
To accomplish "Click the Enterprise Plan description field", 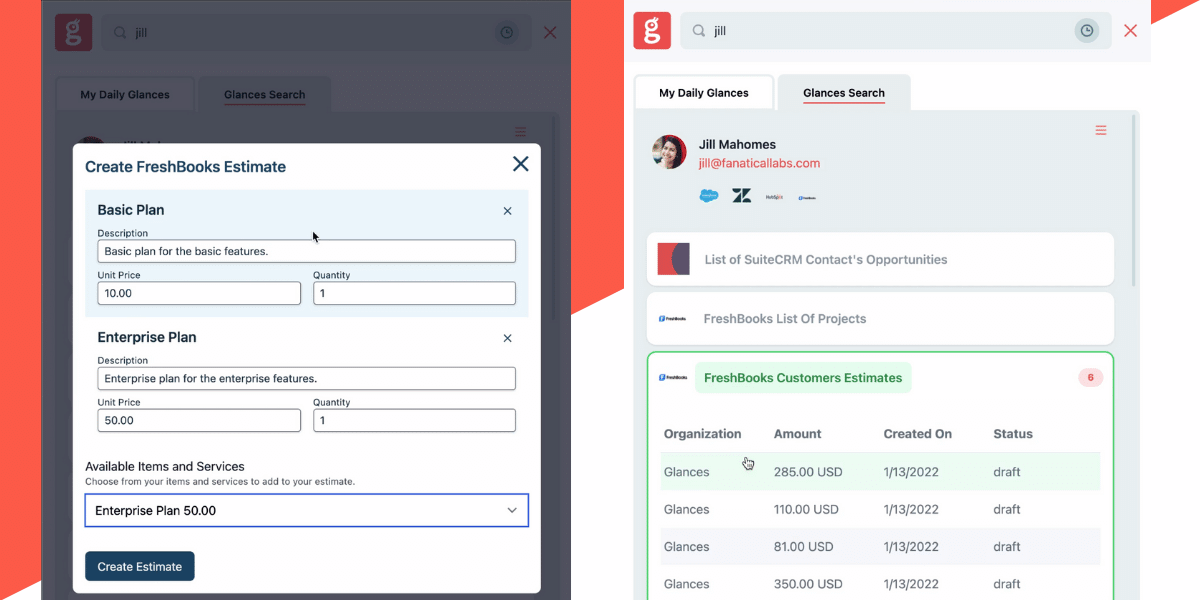I will 307,378.
